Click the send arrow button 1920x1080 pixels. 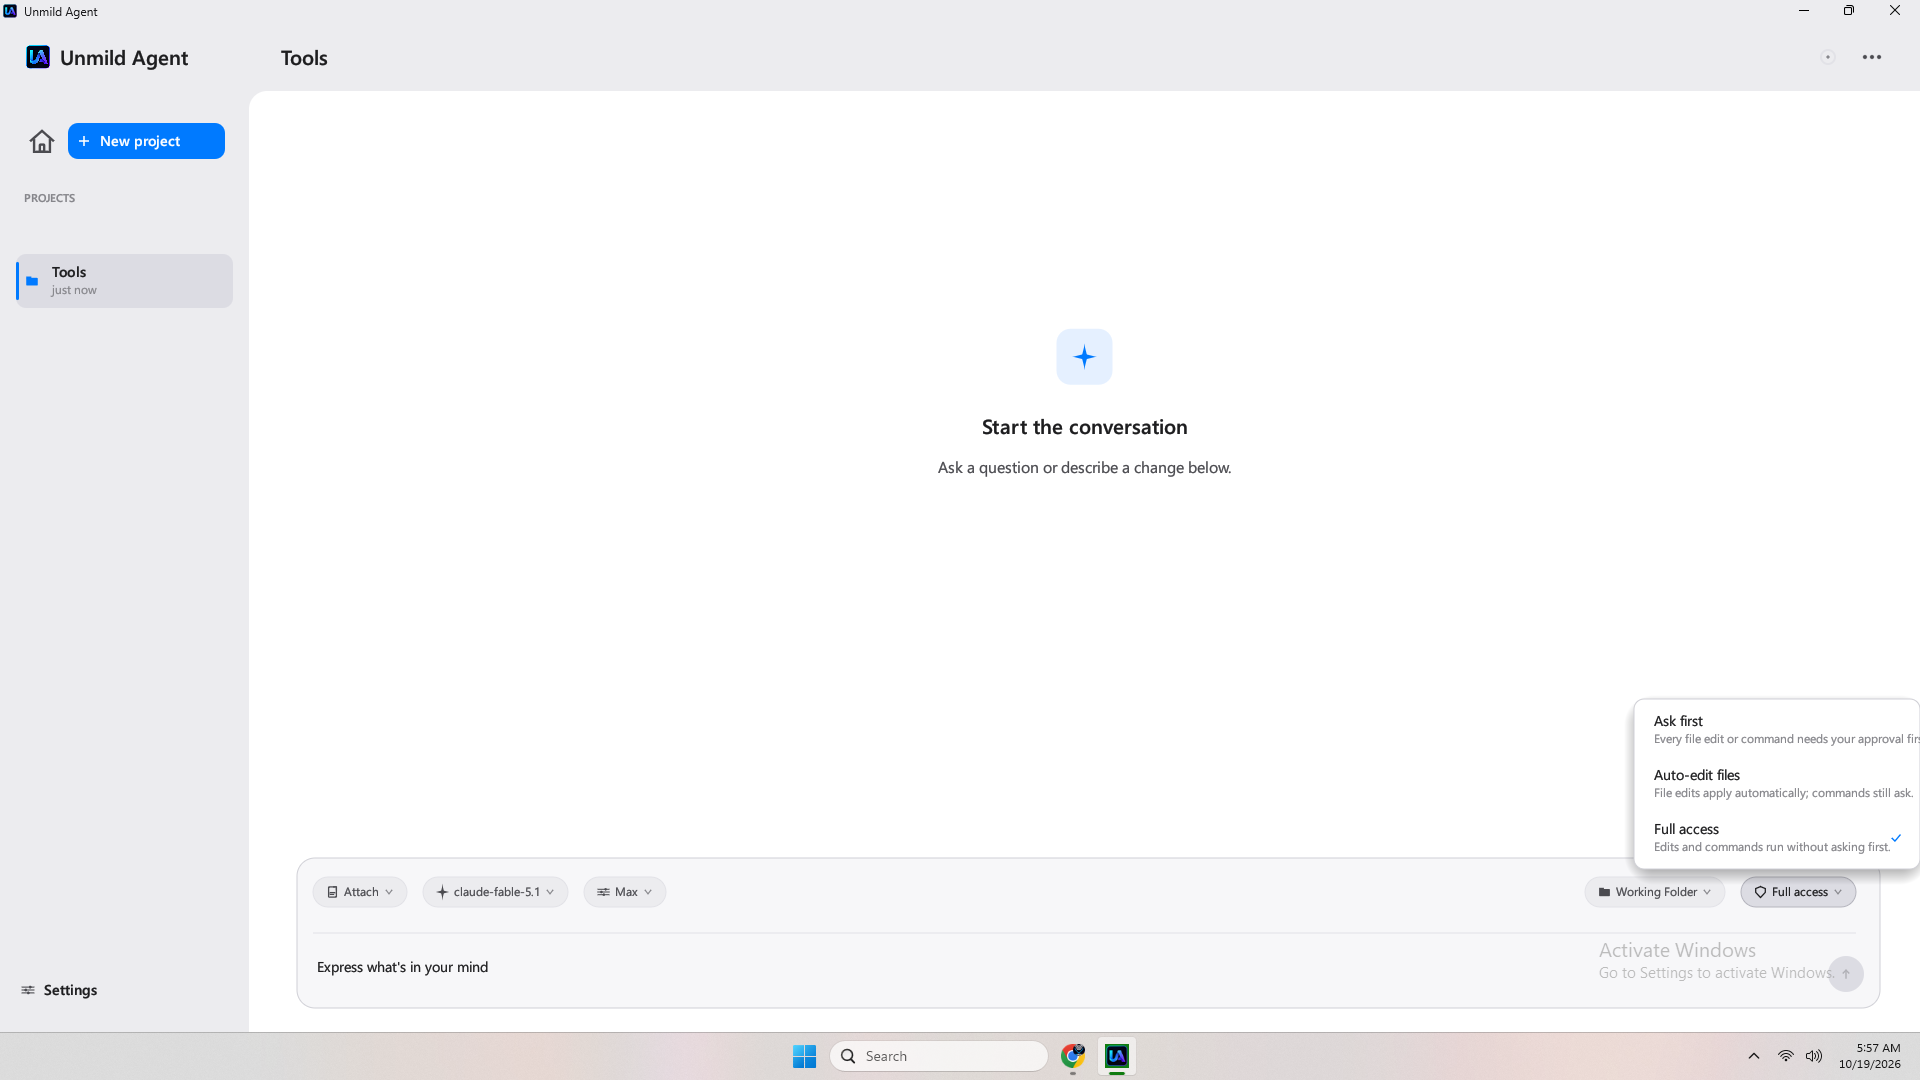(1846, 974)
